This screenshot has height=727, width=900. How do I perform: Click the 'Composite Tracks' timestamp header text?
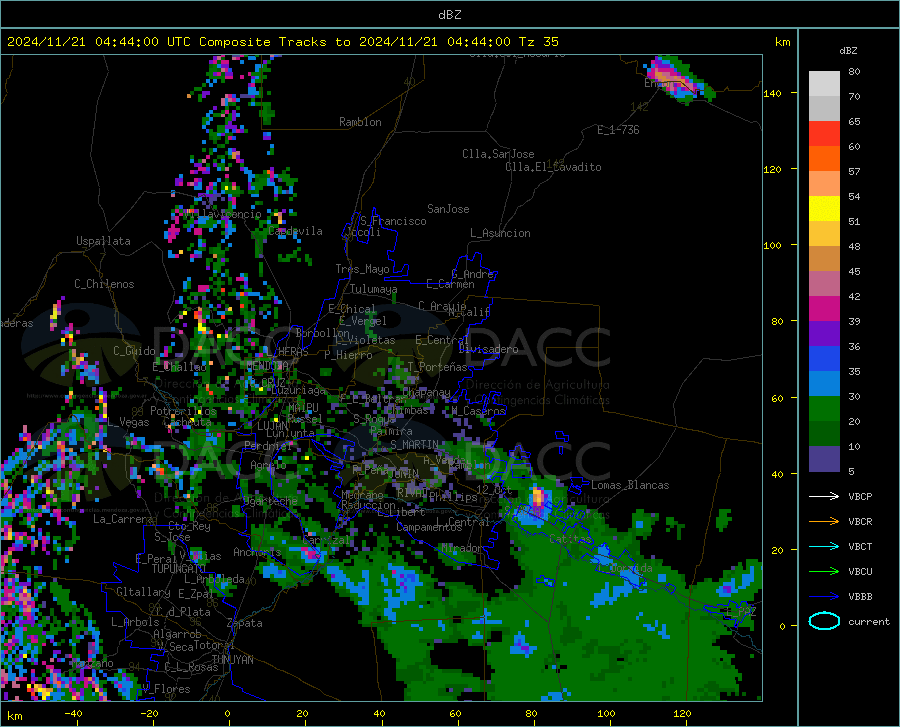coord(283,42)
